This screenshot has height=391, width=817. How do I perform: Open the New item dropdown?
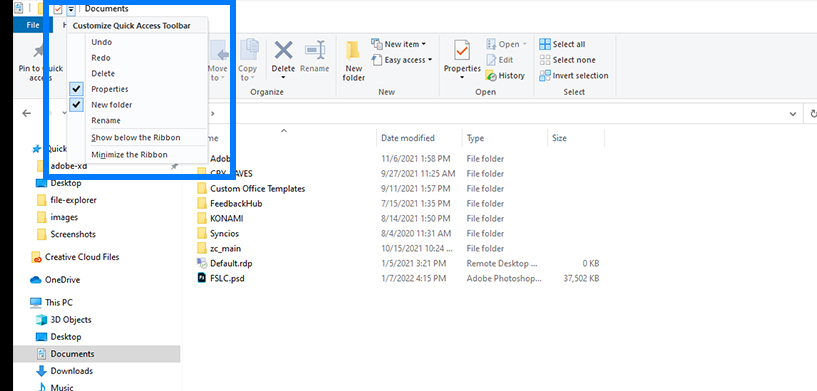pos(399,44)
